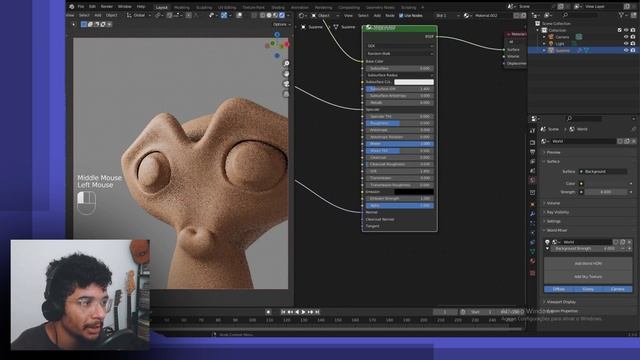This screenshot has width=640, height=360.
Task: Click Add World HDRI button
Action: 588,264
